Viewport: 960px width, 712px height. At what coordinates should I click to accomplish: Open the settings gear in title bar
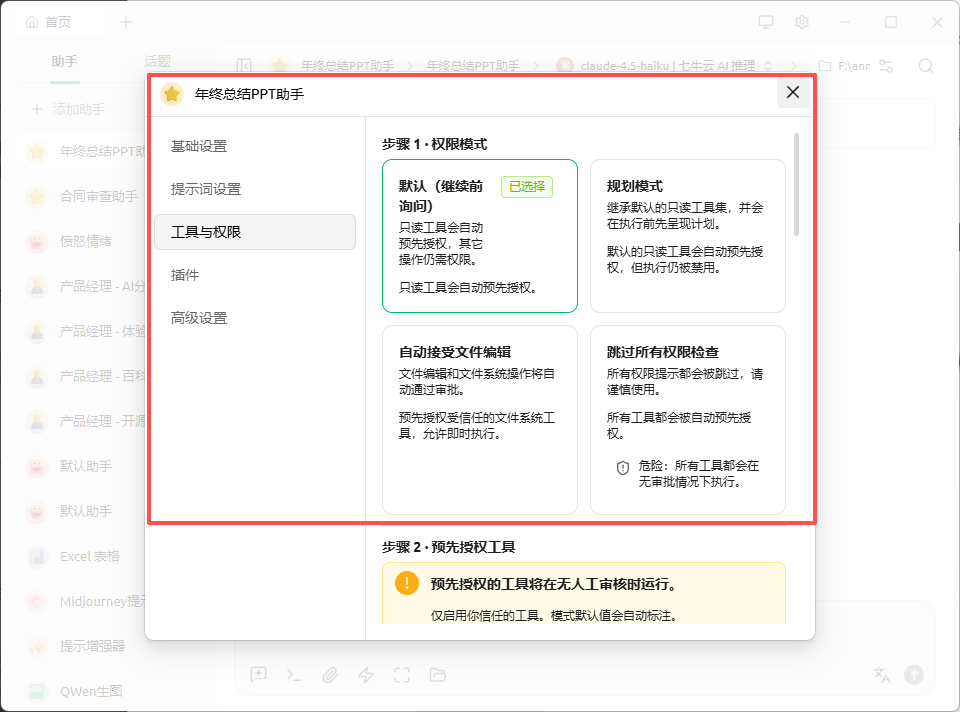(801, 22)
